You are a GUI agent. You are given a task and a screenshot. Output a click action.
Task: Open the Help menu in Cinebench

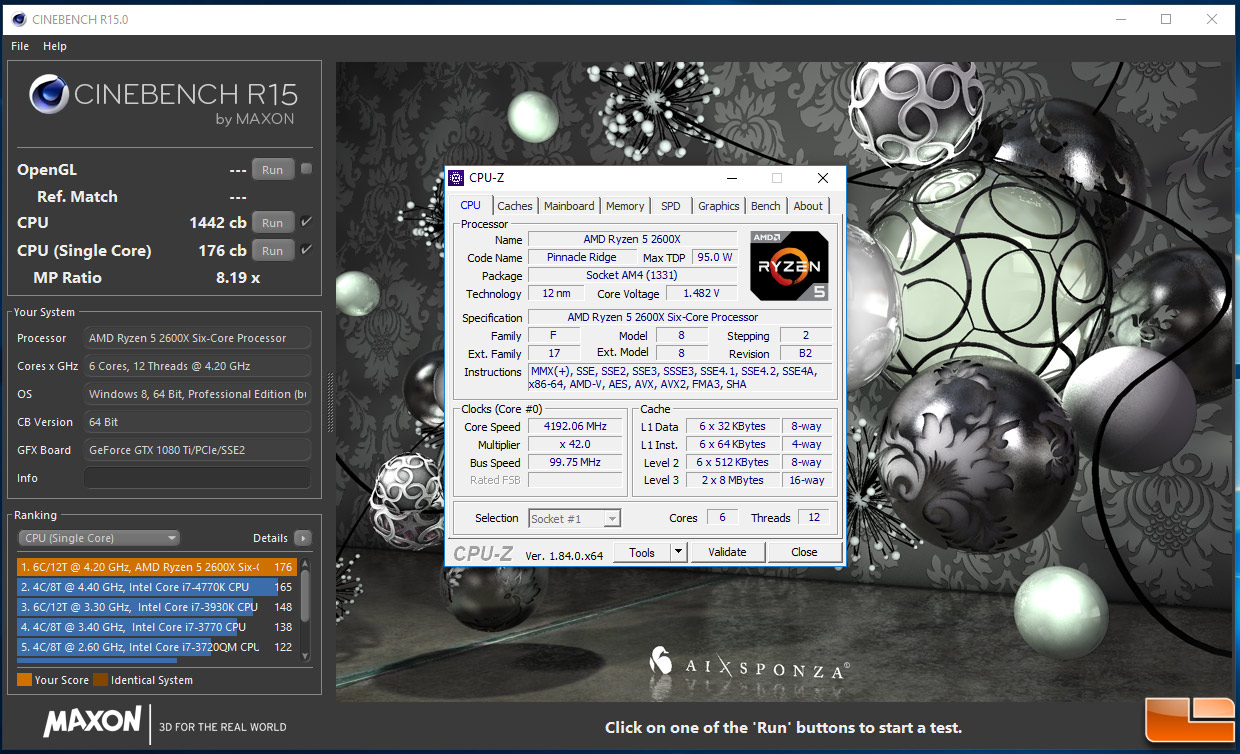(55, 46)
